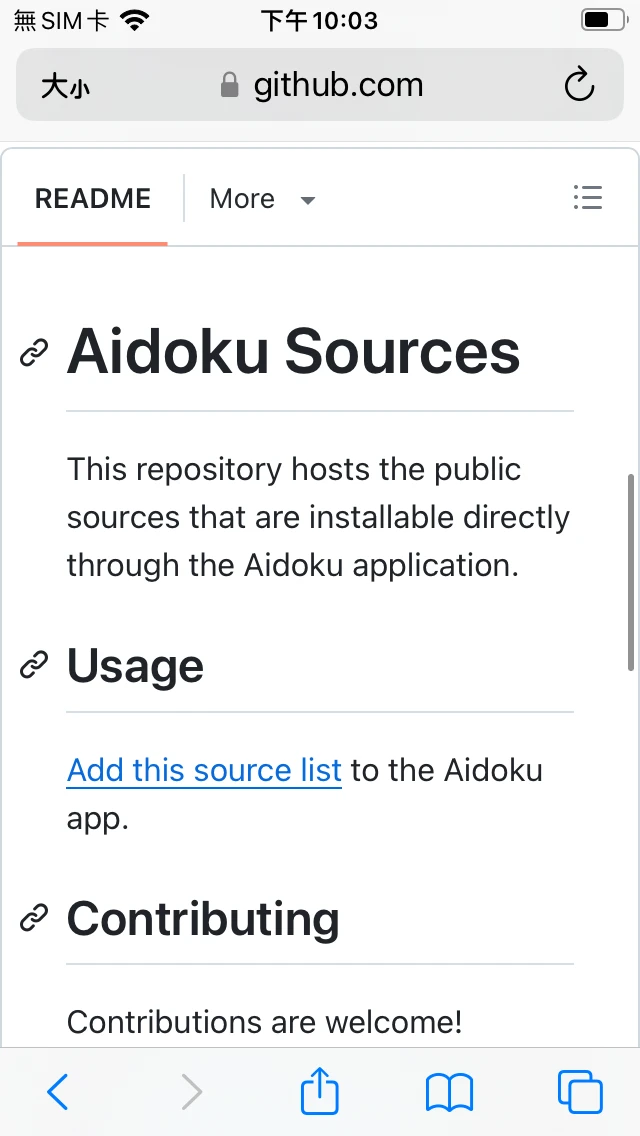Open the 'Add this source list' link
Viewport: 640px width, 1136px height.
pos(204,771)
